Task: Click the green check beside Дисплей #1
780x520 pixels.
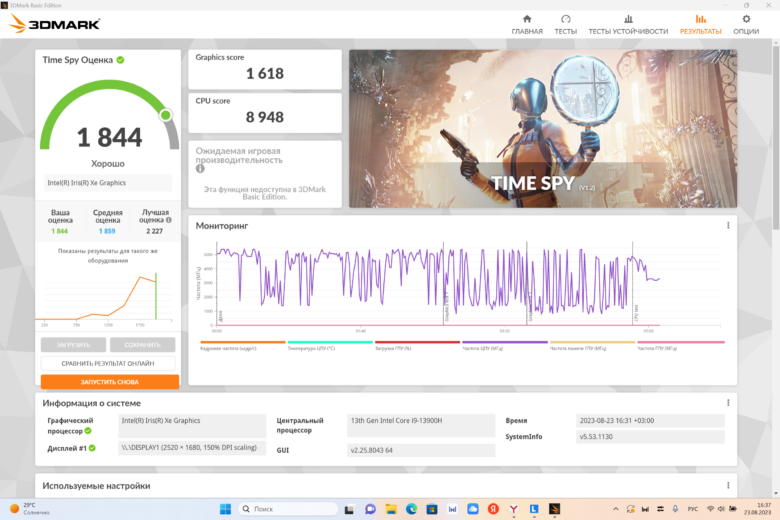Action: point(92,448)
